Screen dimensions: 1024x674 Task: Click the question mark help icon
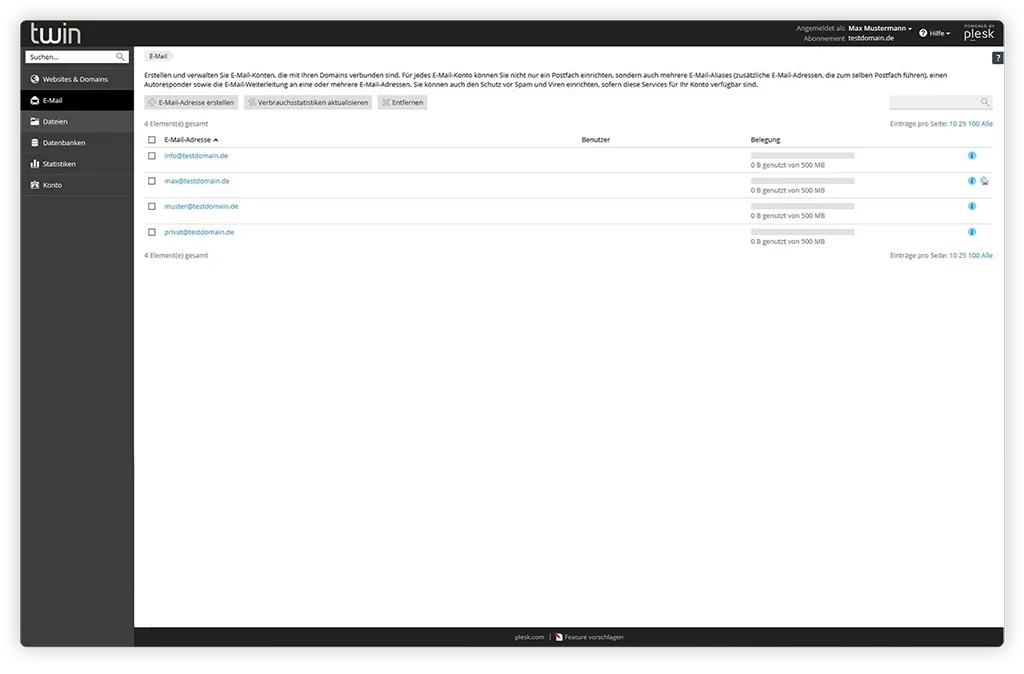997,58
